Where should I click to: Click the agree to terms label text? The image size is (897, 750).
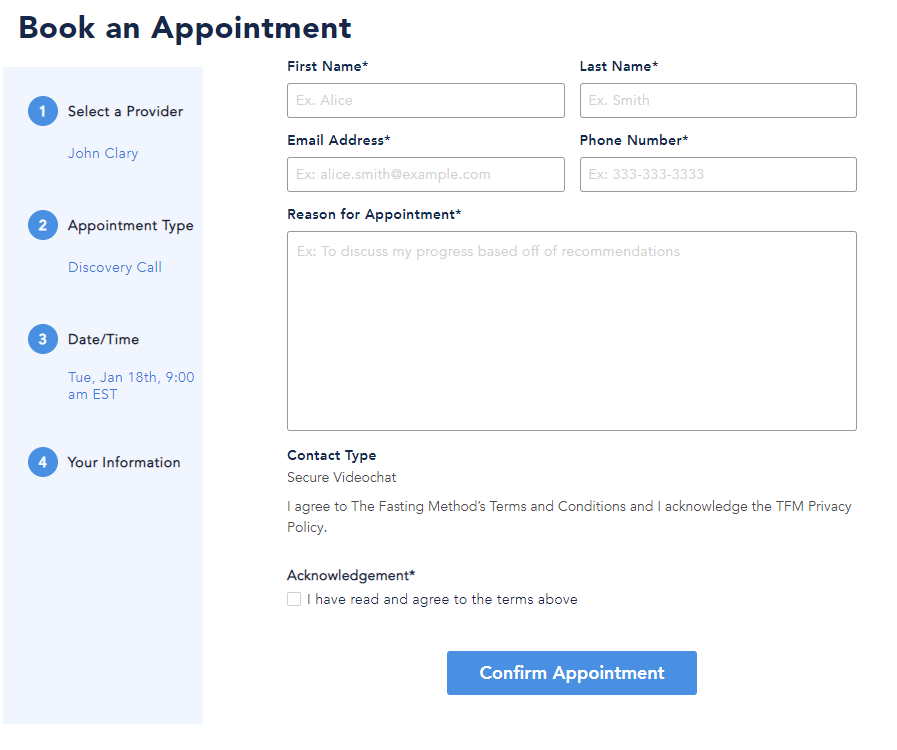[442, 599]
